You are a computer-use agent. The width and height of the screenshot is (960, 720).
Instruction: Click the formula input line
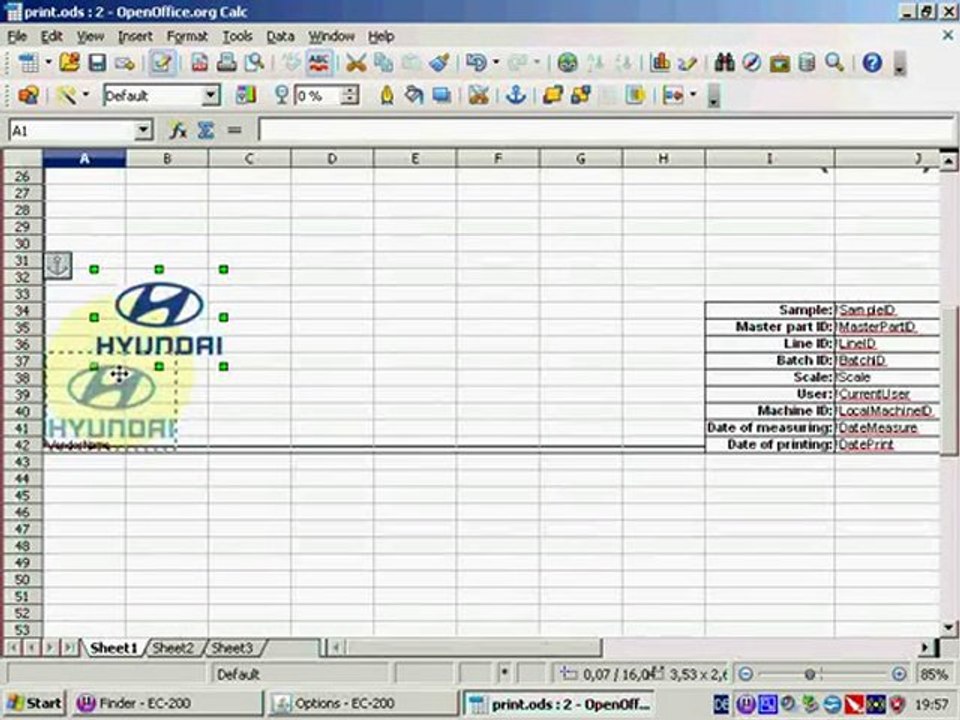(x=606, y=130)
